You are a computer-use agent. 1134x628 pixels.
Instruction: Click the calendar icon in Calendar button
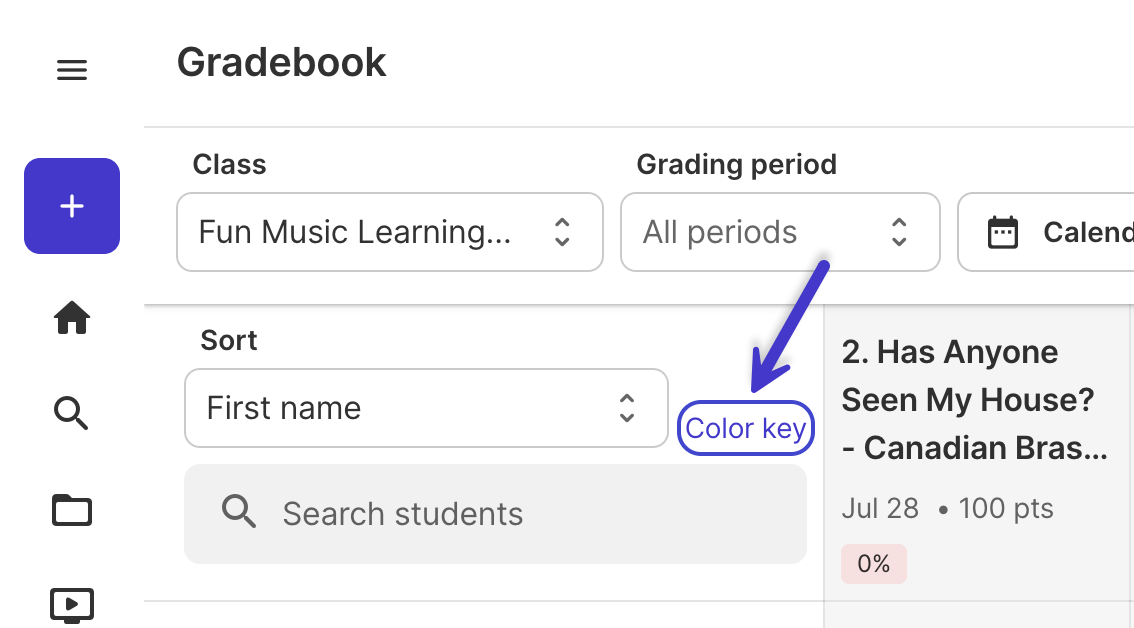click(x=1003, y=232)
